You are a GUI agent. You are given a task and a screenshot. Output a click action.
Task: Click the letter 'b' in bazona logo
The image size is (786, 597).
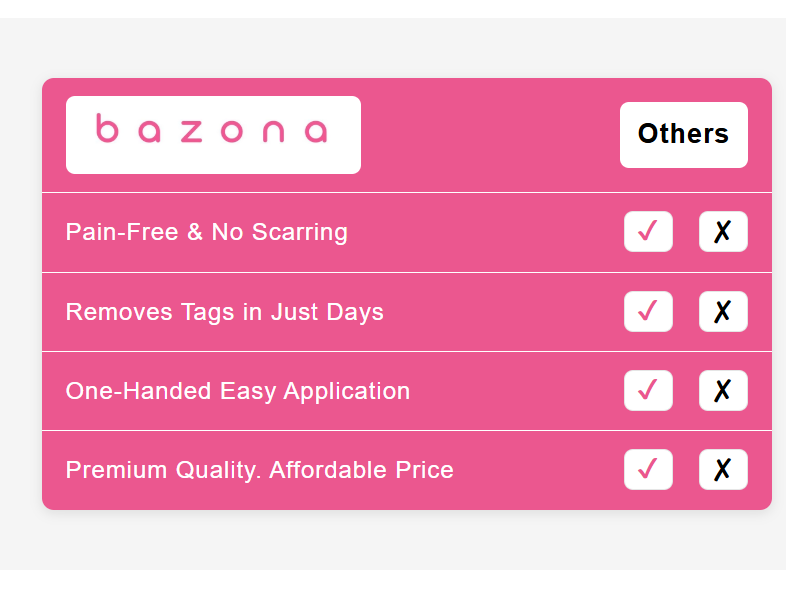coord(107,130)
